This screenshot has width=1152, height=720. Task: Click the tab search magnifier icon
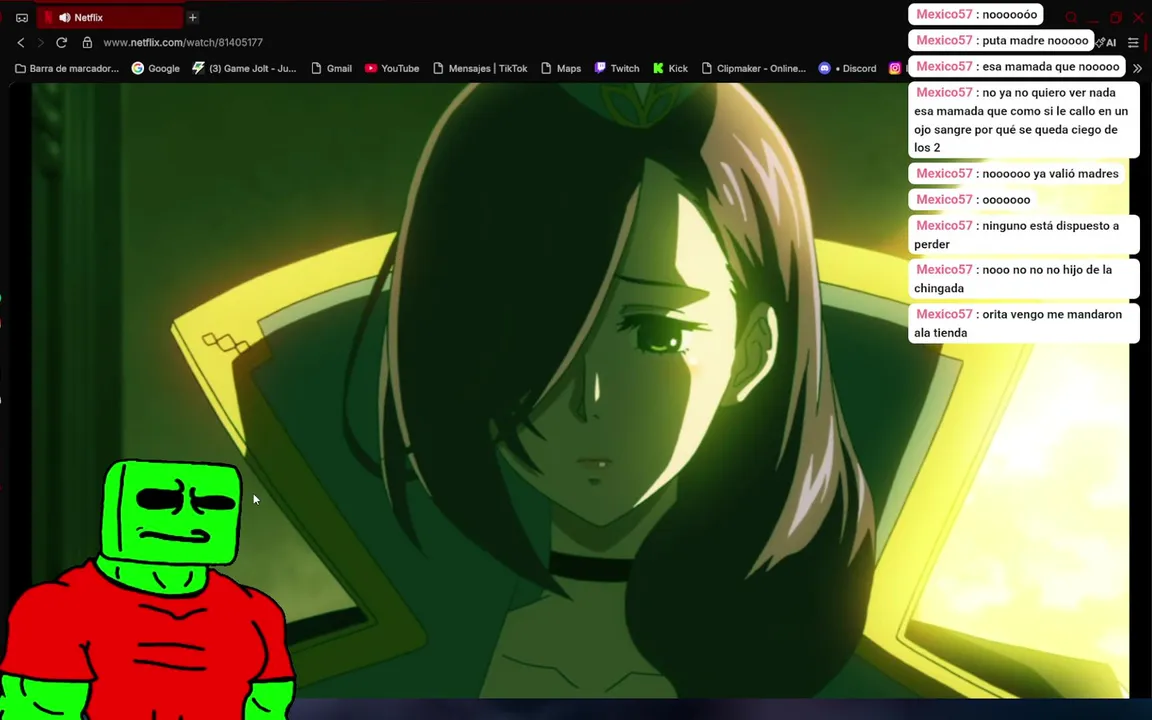(1071, 17)
